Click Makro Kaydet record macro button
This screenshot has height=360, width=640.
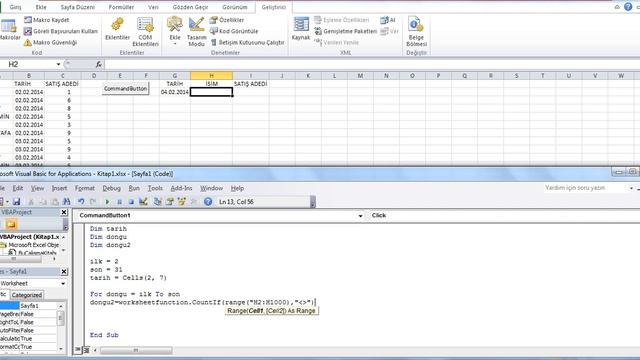[x=47, y=20]
